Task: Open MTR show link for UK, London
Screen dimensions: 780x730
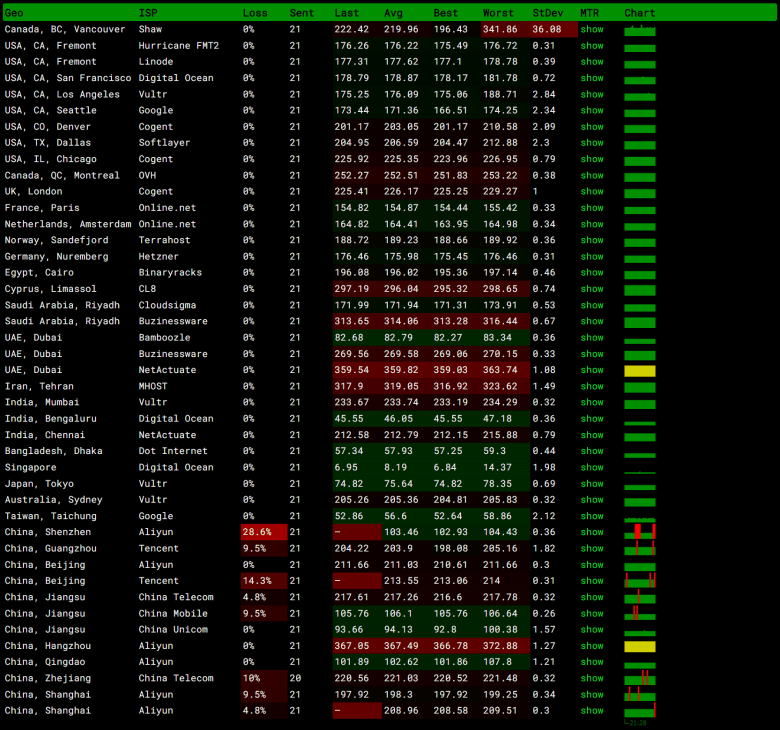Action: (x=592, y=192)
